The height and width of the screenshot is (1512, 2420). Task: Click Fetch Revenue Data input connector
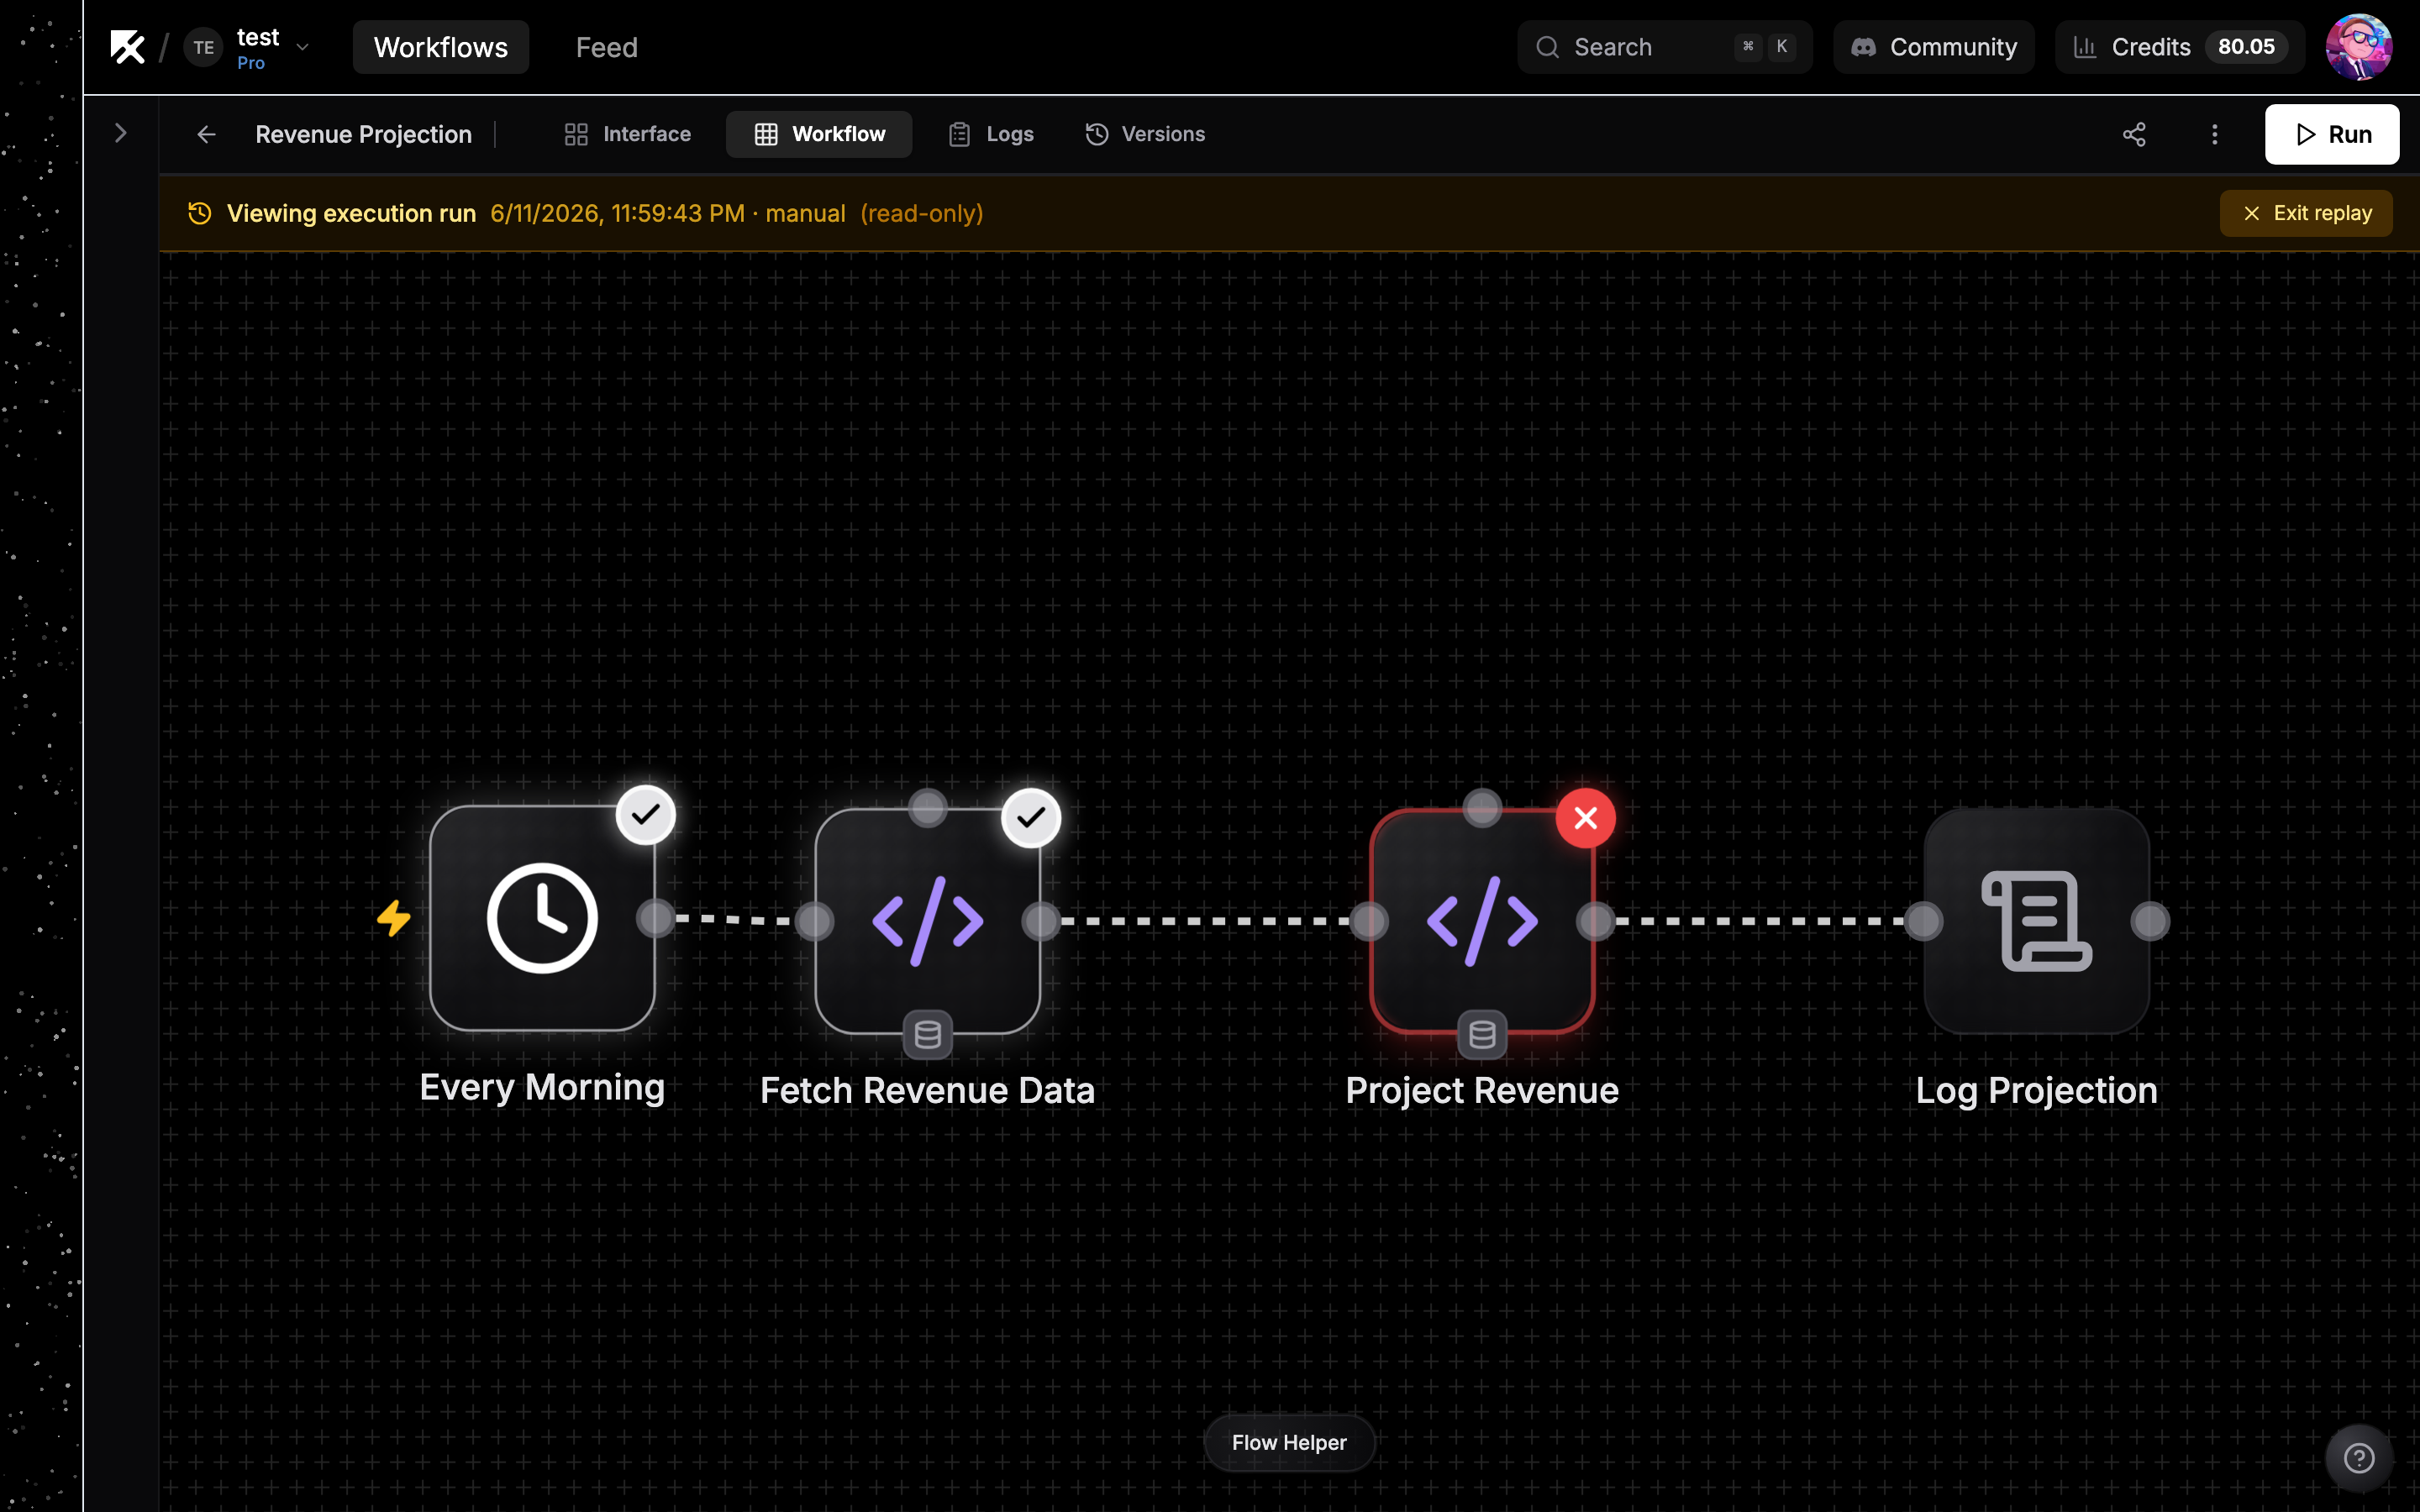(x=814, y=921)
